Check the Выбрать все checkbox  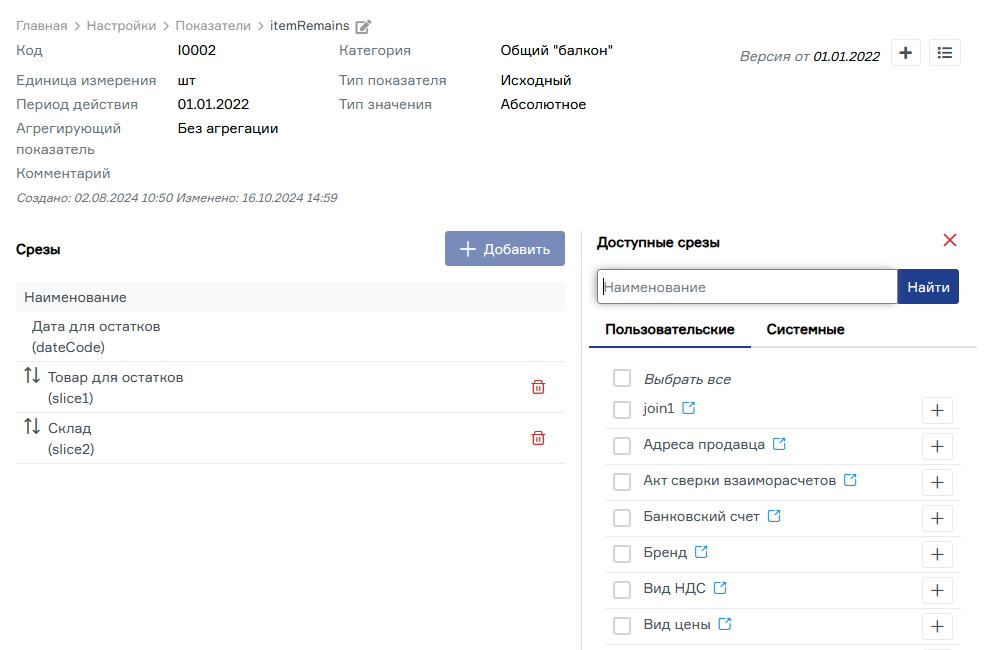tap(622, 378)
